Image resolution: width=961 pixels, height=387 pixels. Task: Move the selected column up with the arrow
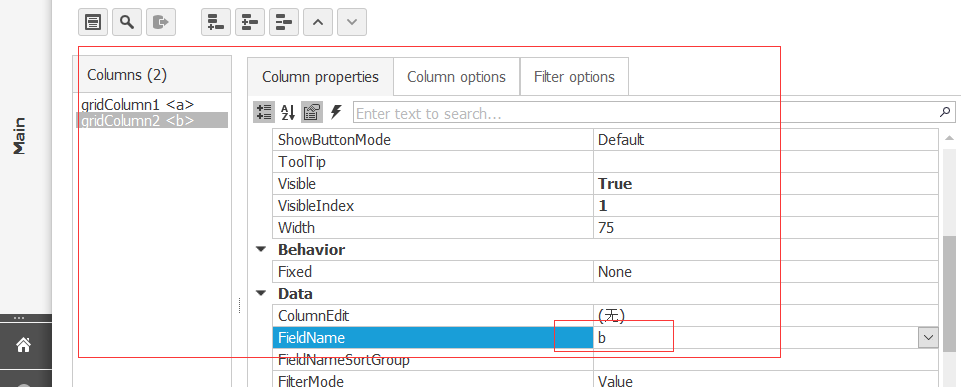tap(318, 23)
